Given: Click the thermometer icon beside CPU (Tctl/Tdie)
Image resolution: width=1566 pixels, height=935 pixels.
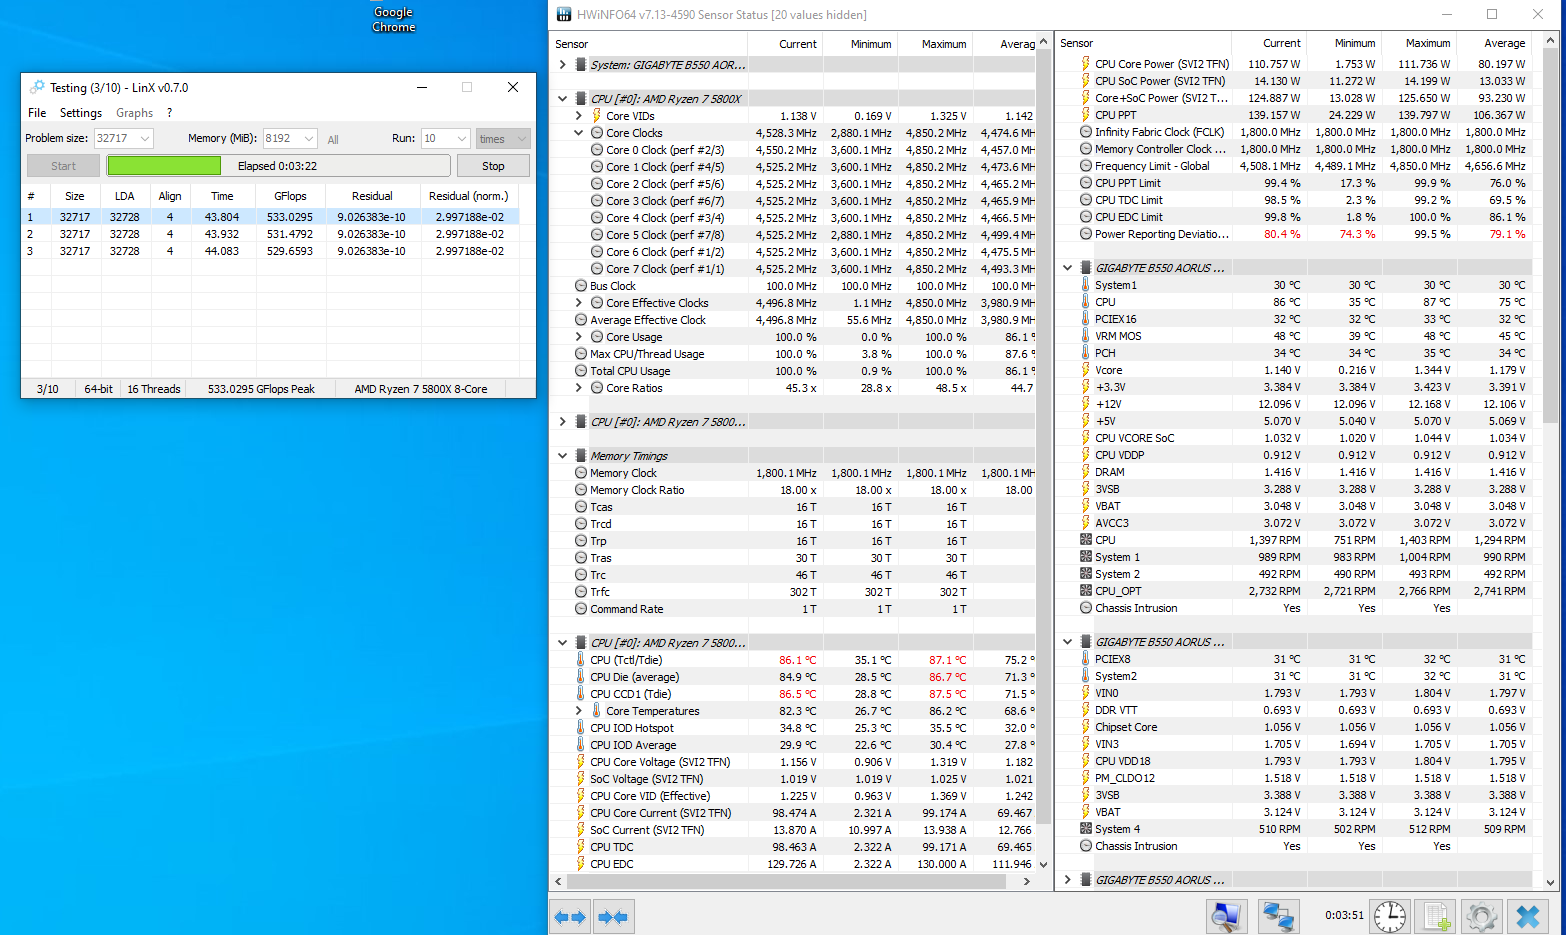Looking at the screenshot, I should tap(580, 660).
